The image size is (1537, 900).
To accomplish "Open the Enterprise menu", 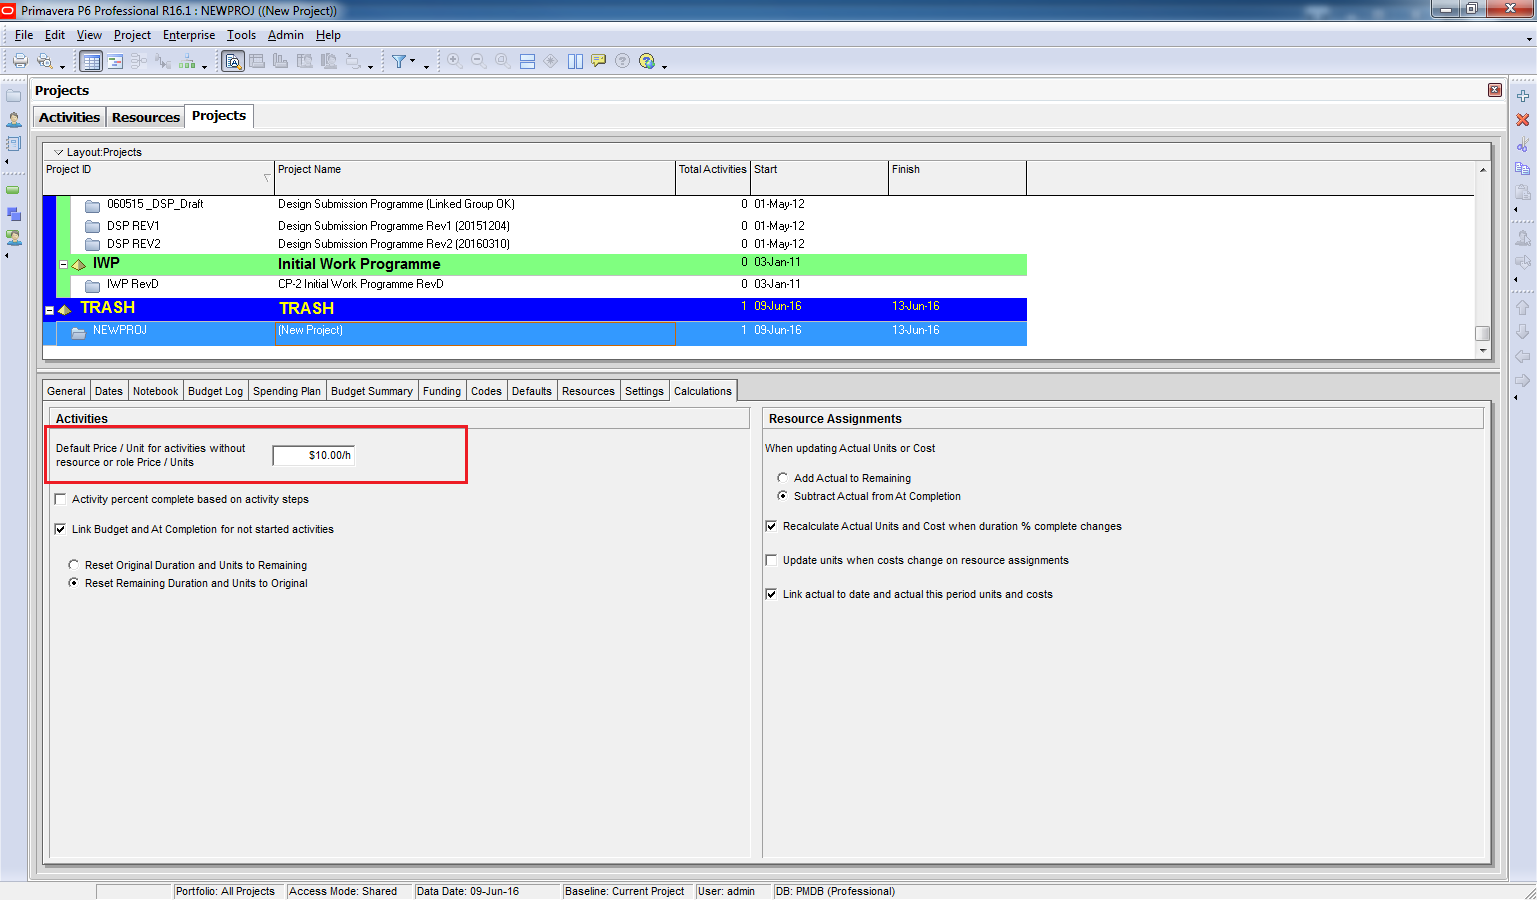I will click(188, 35).
